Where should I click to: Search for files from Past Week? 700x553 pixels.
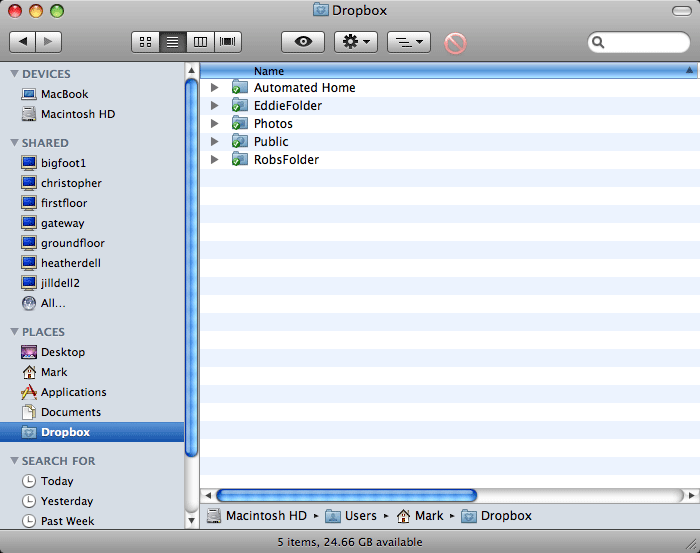coord(92,521)
